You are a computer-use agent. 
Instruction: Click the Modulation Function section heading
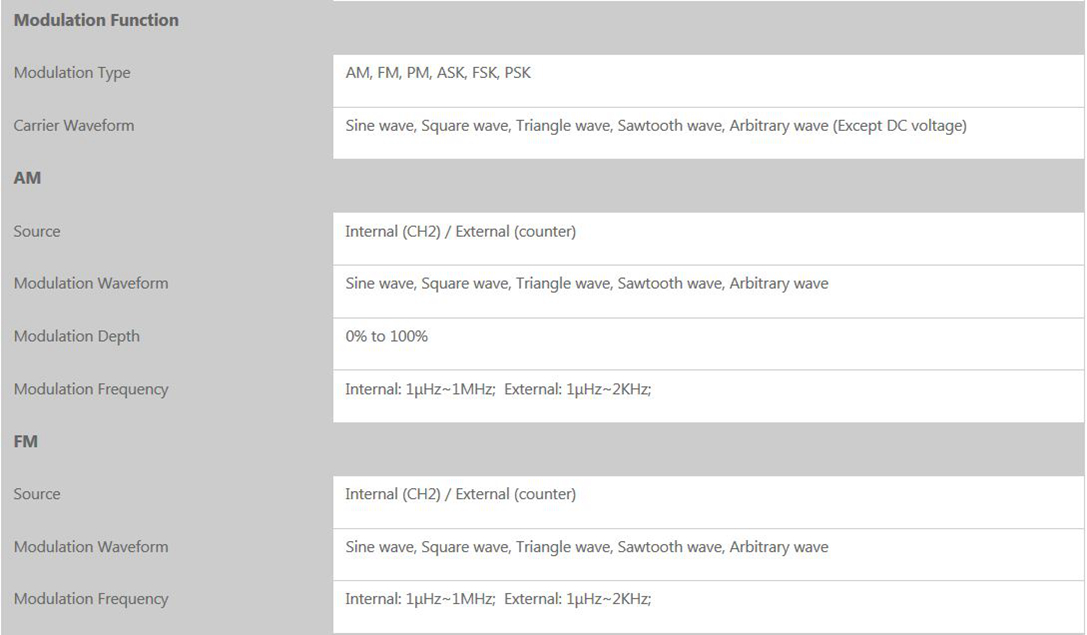96,20
